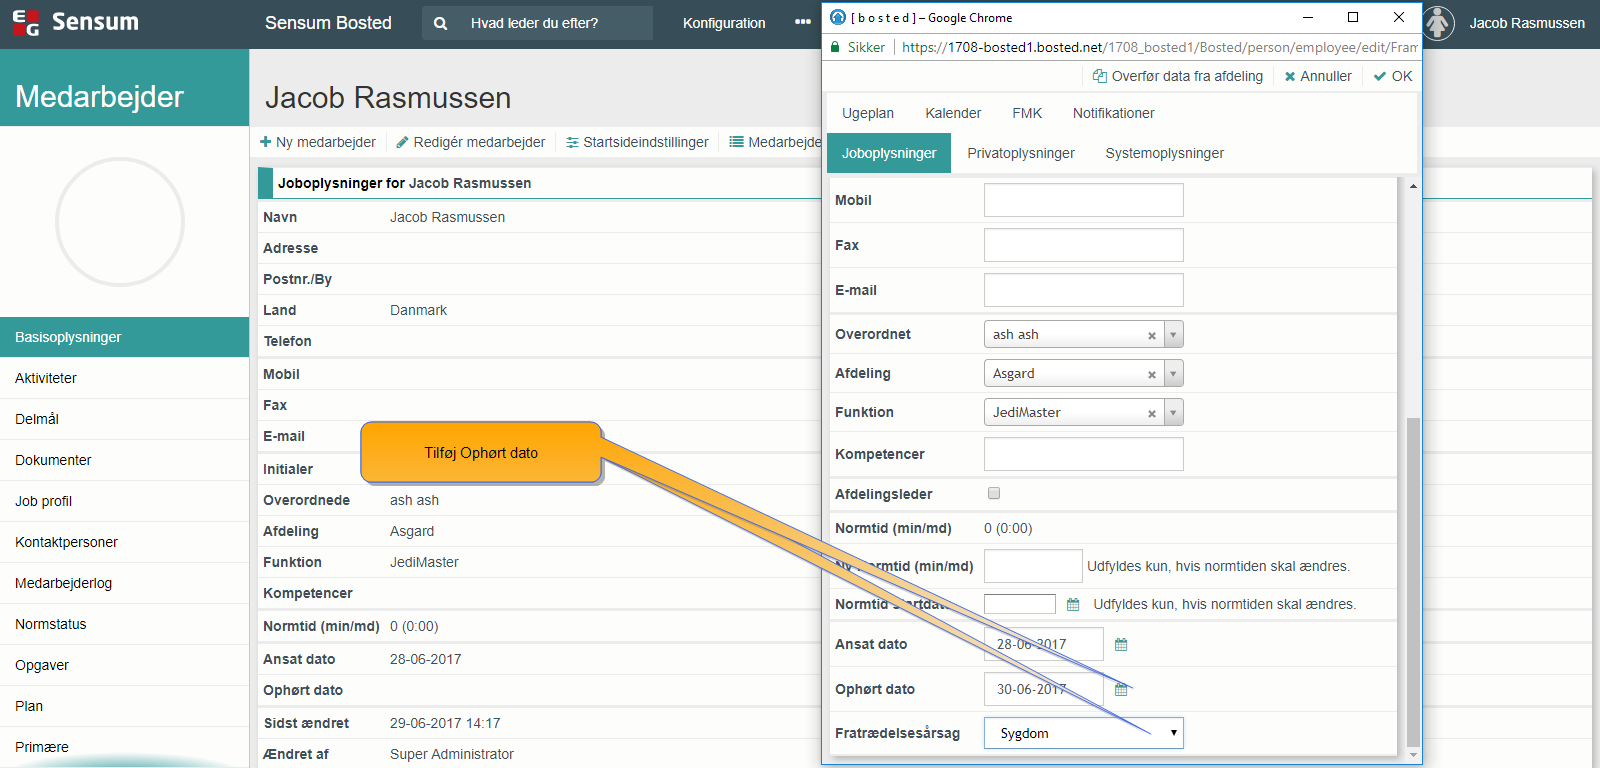This screenshot has width=1600, height=768.
Task: Open calendar picker for Ophørt dato
Action: (x=1121, y=690)
